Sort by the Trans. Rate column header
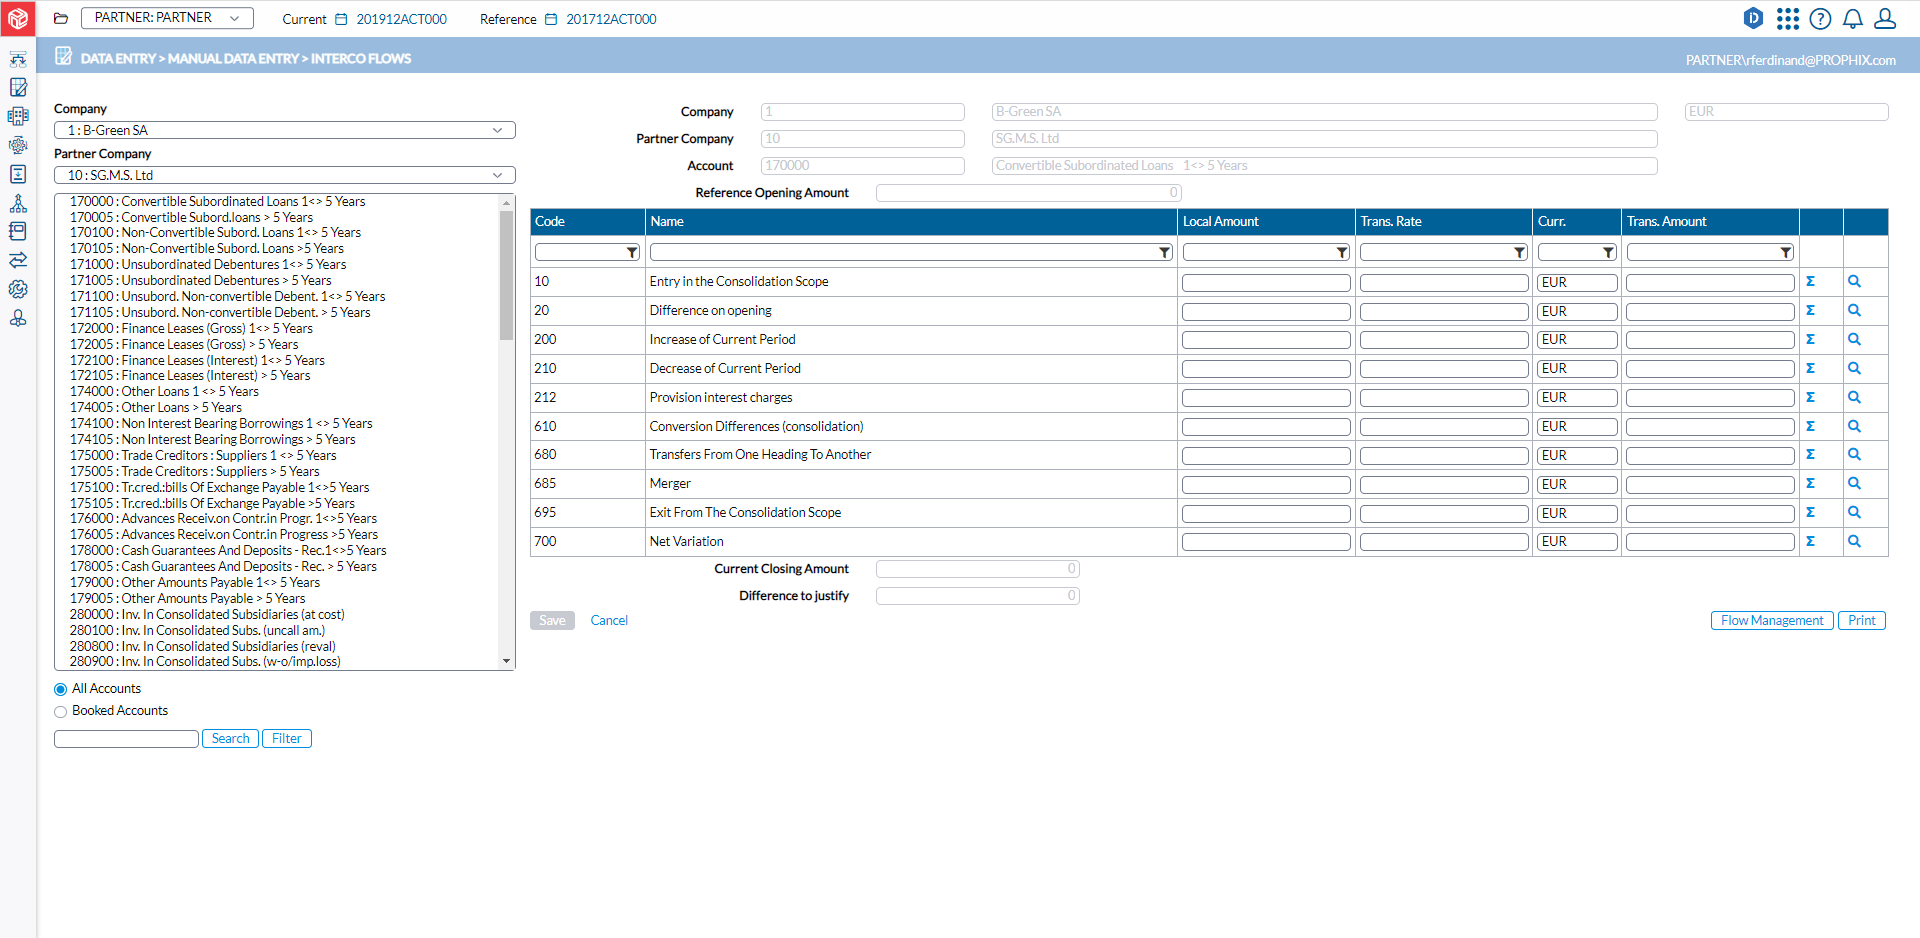 1444,222
